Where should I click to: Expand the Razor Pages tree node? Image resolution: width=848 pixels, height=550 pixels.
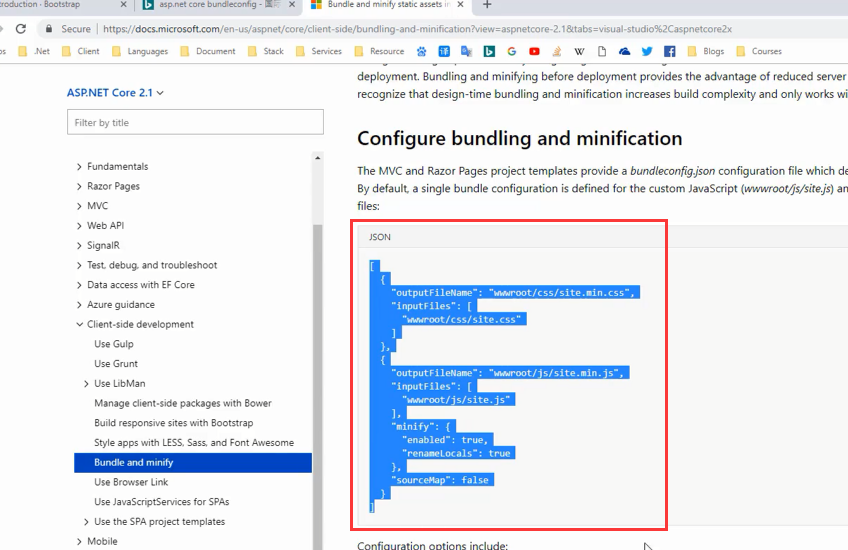click(79, 186)
